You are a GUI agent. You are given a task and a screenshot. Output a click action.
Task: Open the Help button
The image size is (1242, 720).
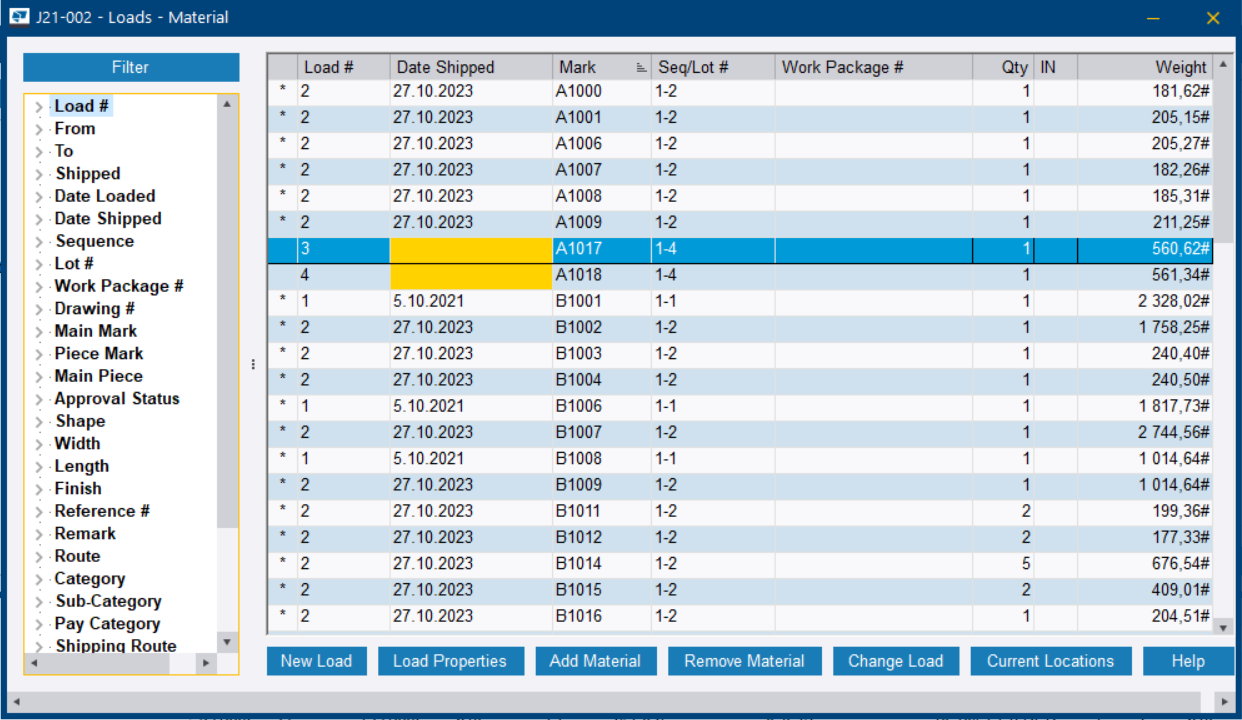1188,660
